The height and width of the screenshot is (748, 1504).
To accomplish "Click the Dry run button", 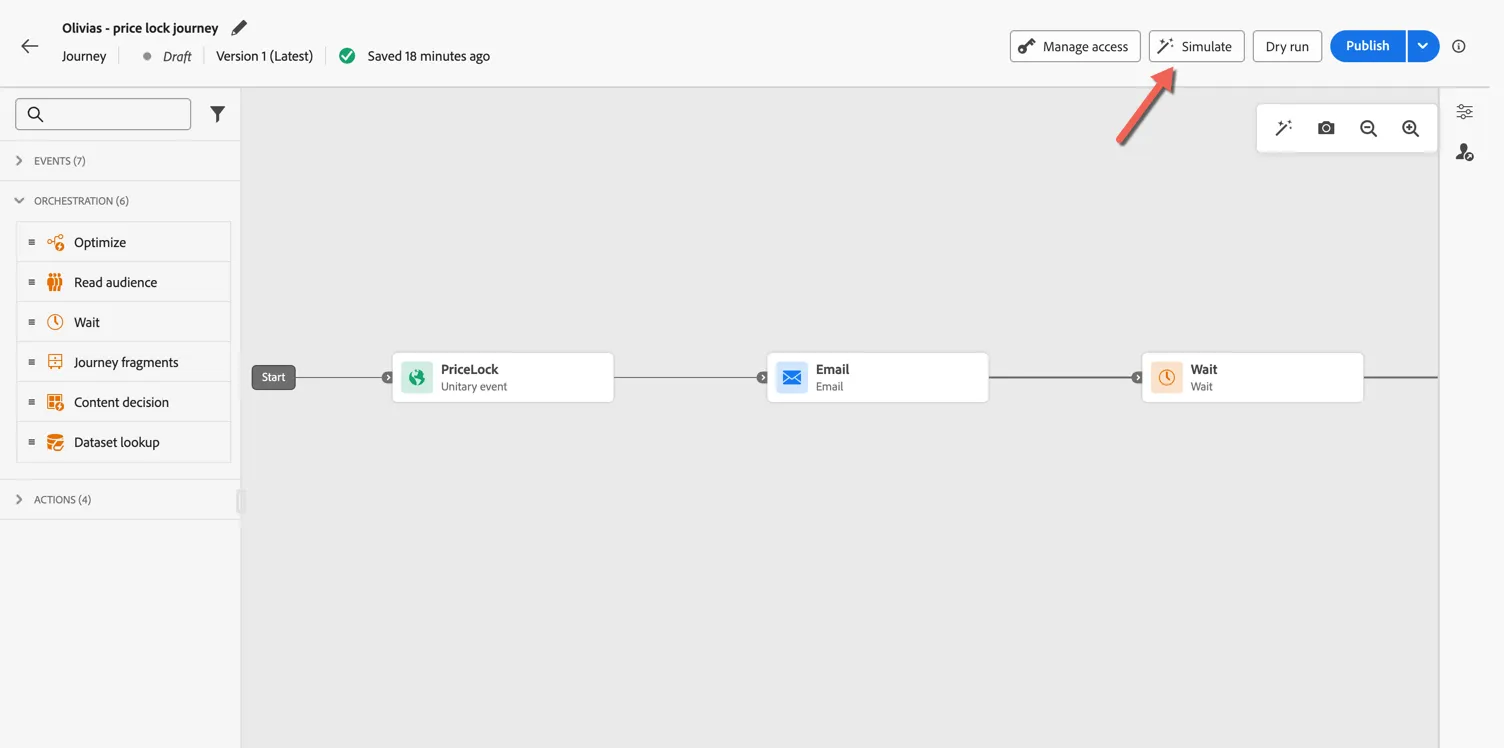I will (x=1287, y=46).
